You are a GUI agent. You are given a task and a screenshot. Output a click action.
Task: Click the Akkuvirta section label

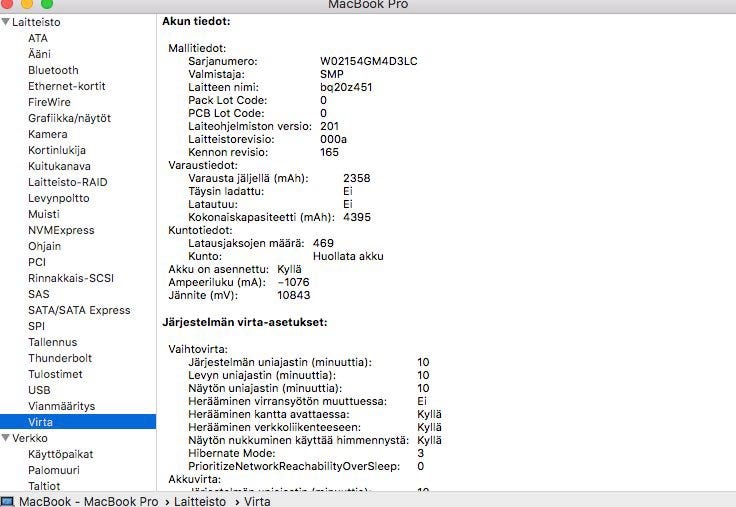coord(195,479)
